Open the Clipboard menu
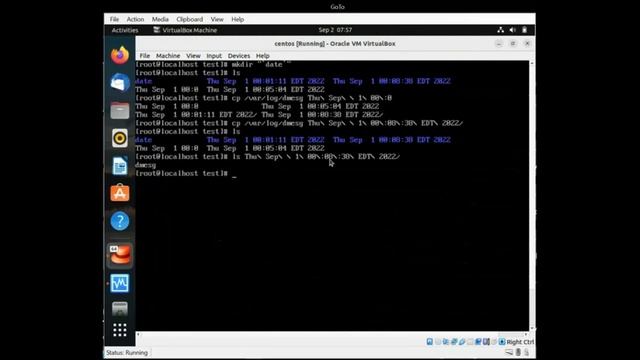Image resolution: width=640 pixels, height=360 pixels. tap(189, 19)
